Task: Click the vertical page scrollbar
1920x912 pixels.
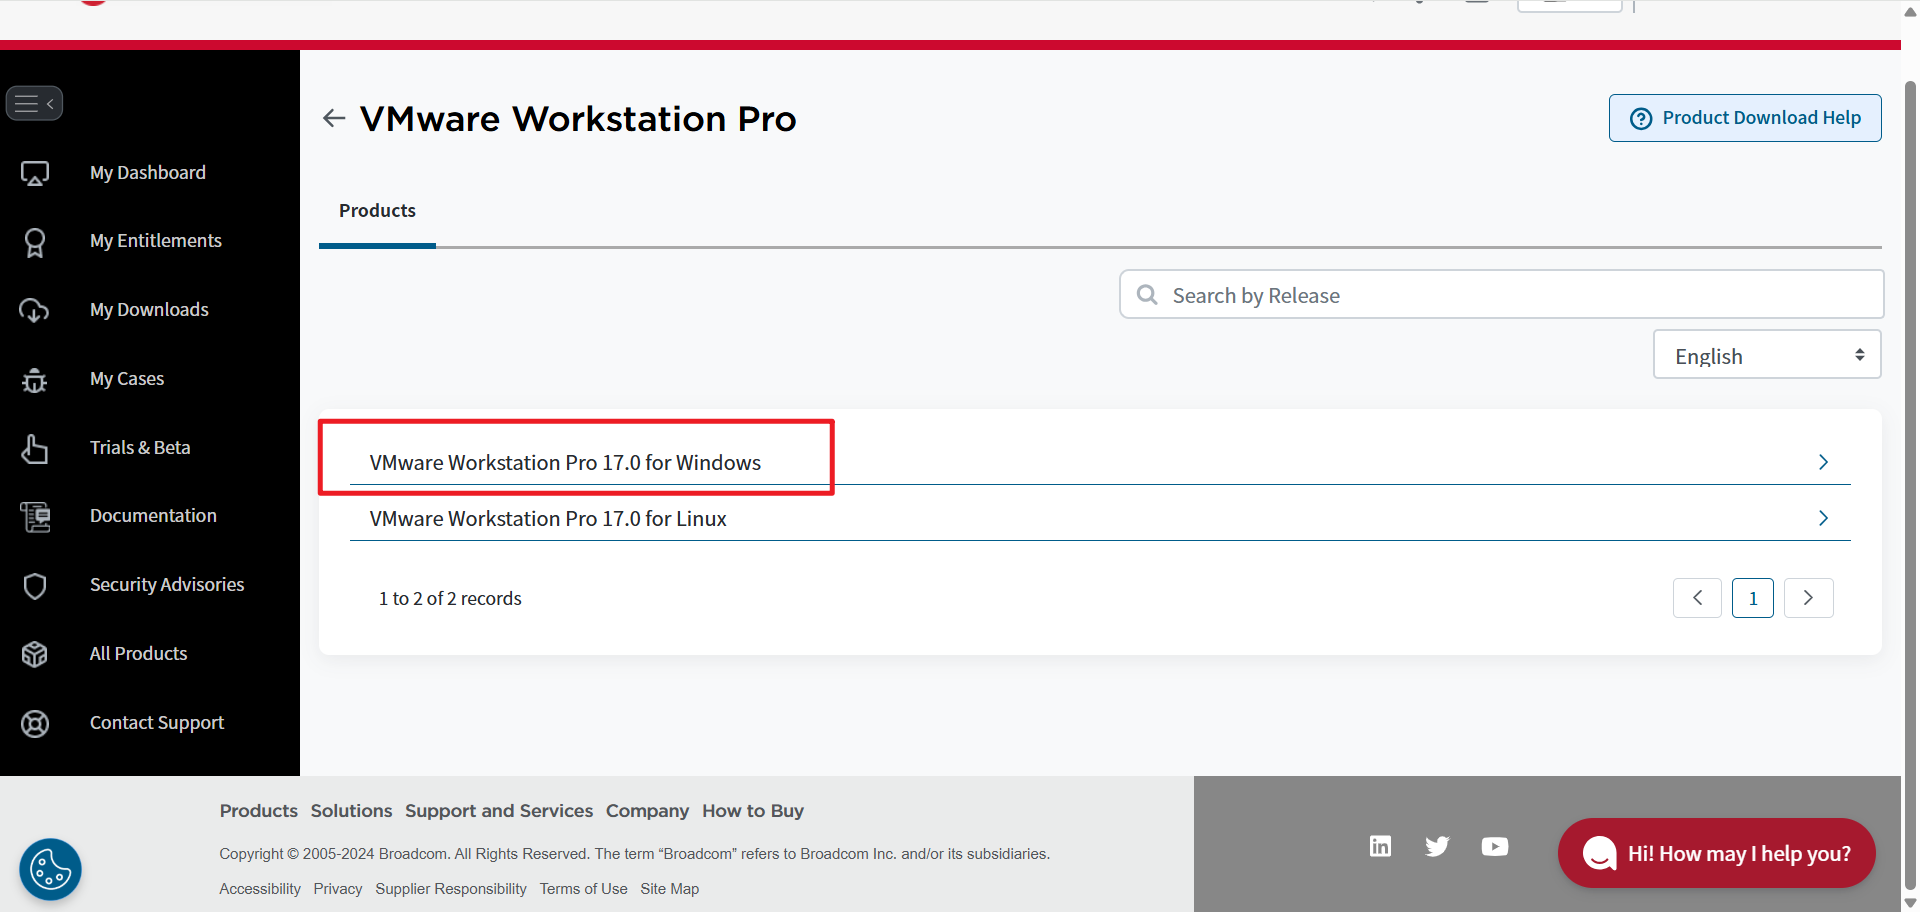Action: click(x=1910, y=485)
